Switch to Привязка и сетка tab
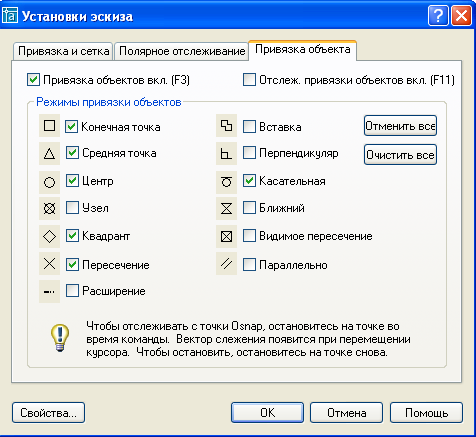This screenshot has height=437, width=476. [63, 51]
